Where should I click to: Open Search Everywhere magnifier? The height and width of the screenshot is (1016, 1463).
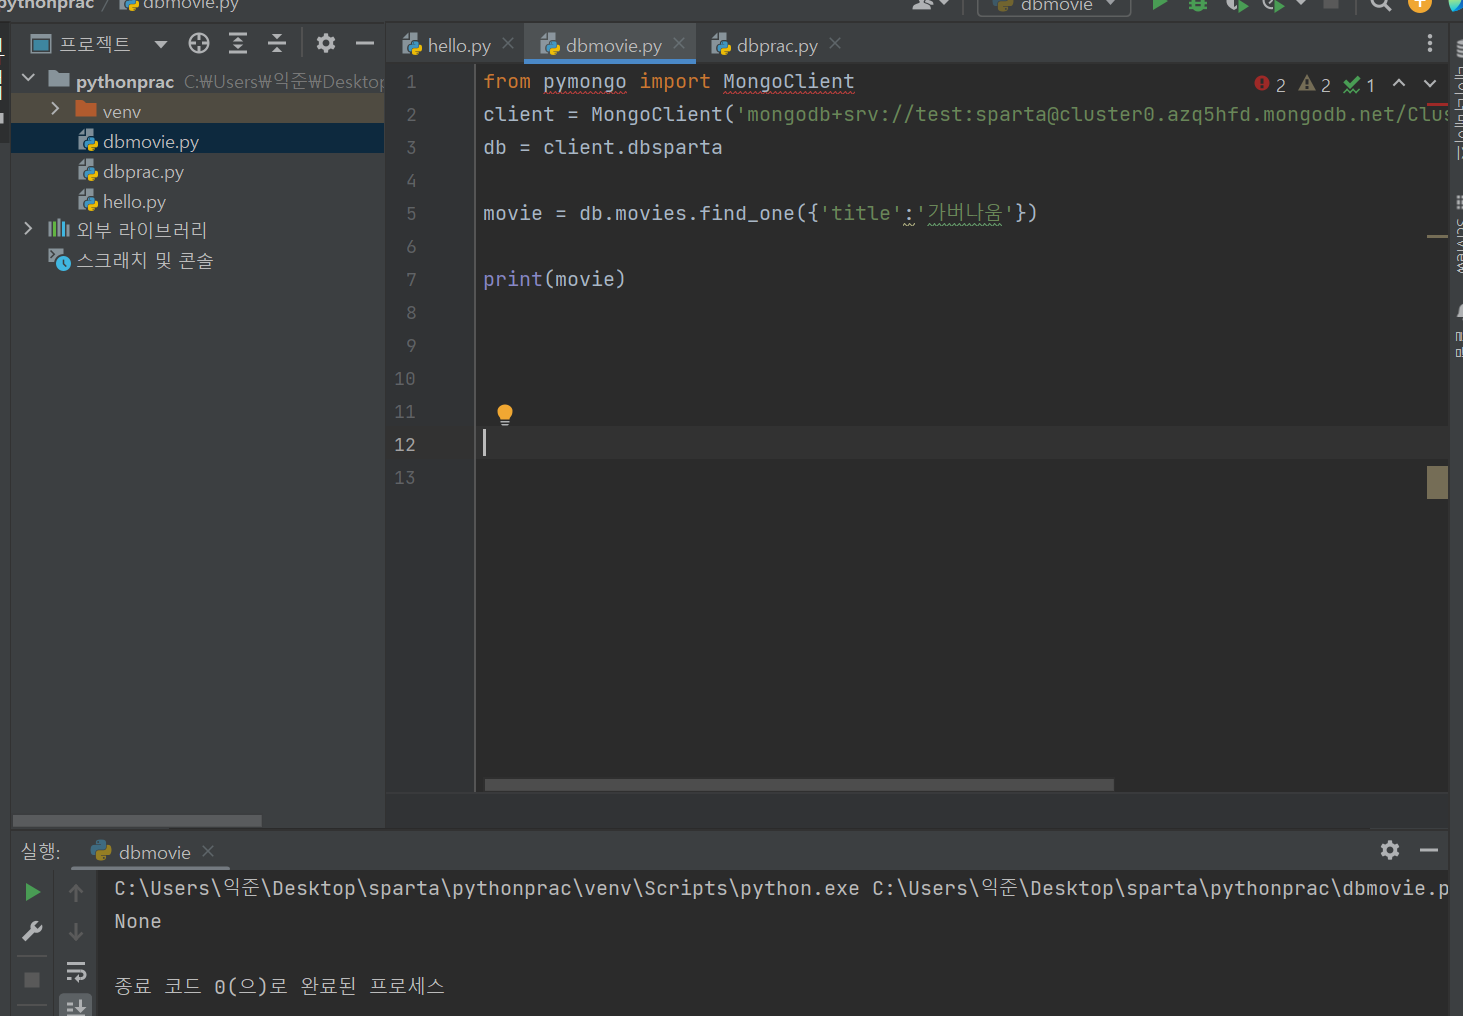click(x=1381, y=5)
